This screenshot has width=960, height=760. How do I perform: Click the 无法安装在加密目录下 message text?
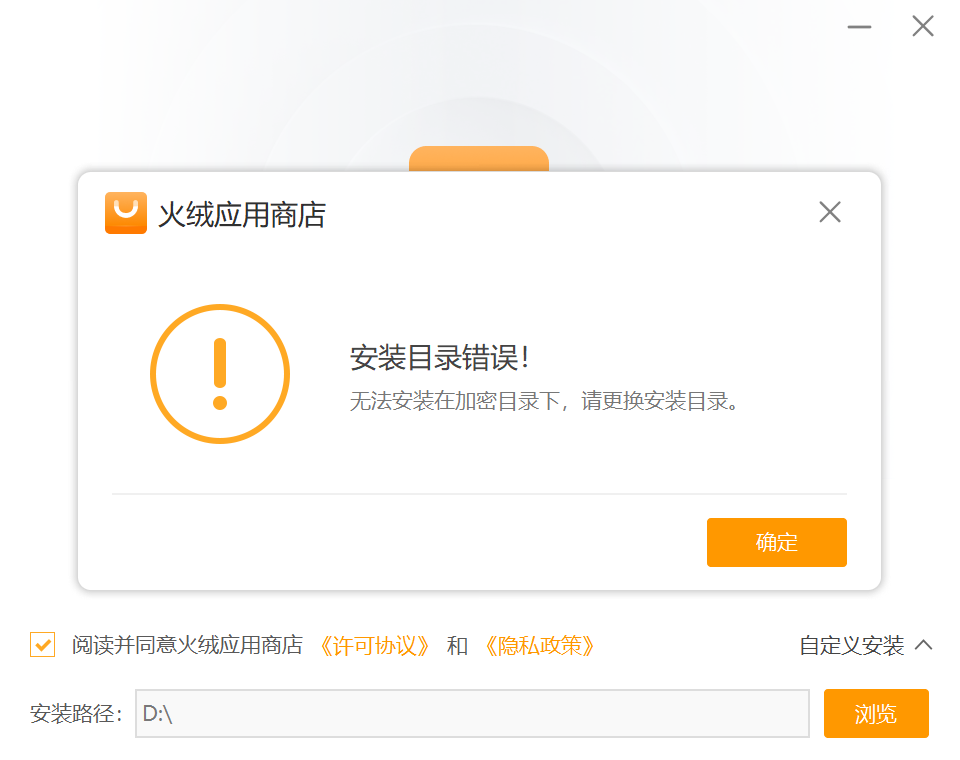pos(545,402)
